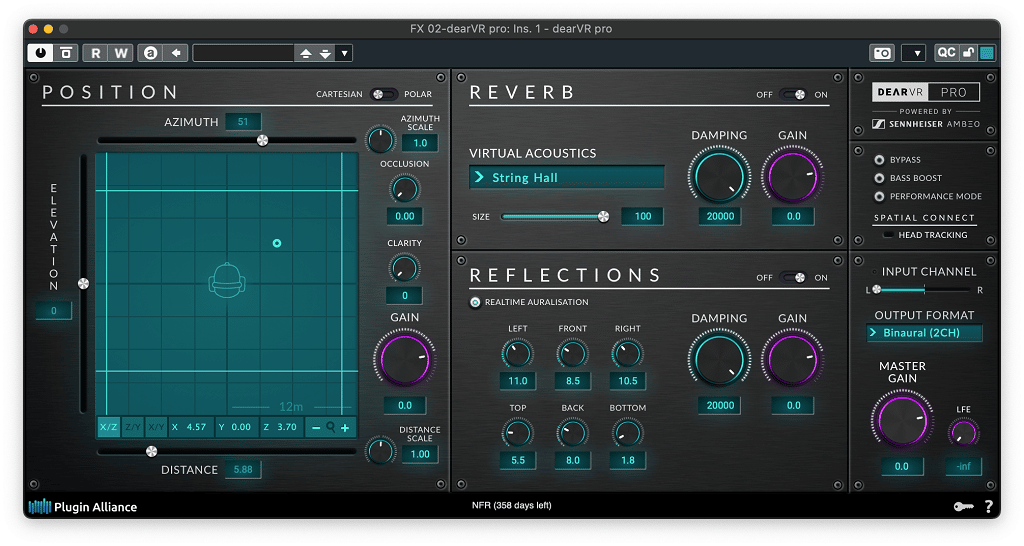1024x546 pixels.
Task: Click the Reflections Gain knob
Action: [792, 360]
